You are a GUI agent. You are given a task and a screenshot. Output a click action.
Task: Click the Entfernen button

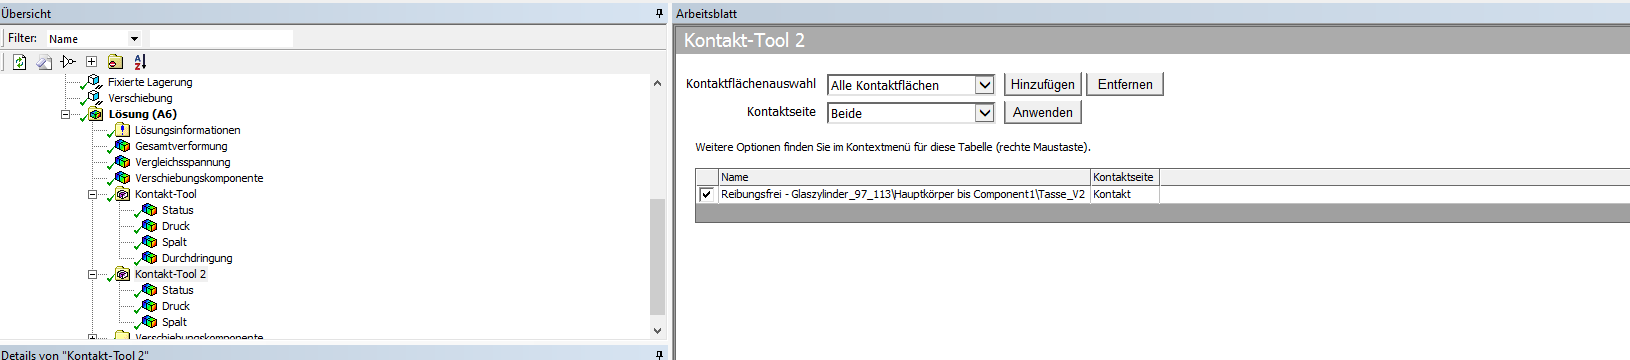[x=1125, y=85]
